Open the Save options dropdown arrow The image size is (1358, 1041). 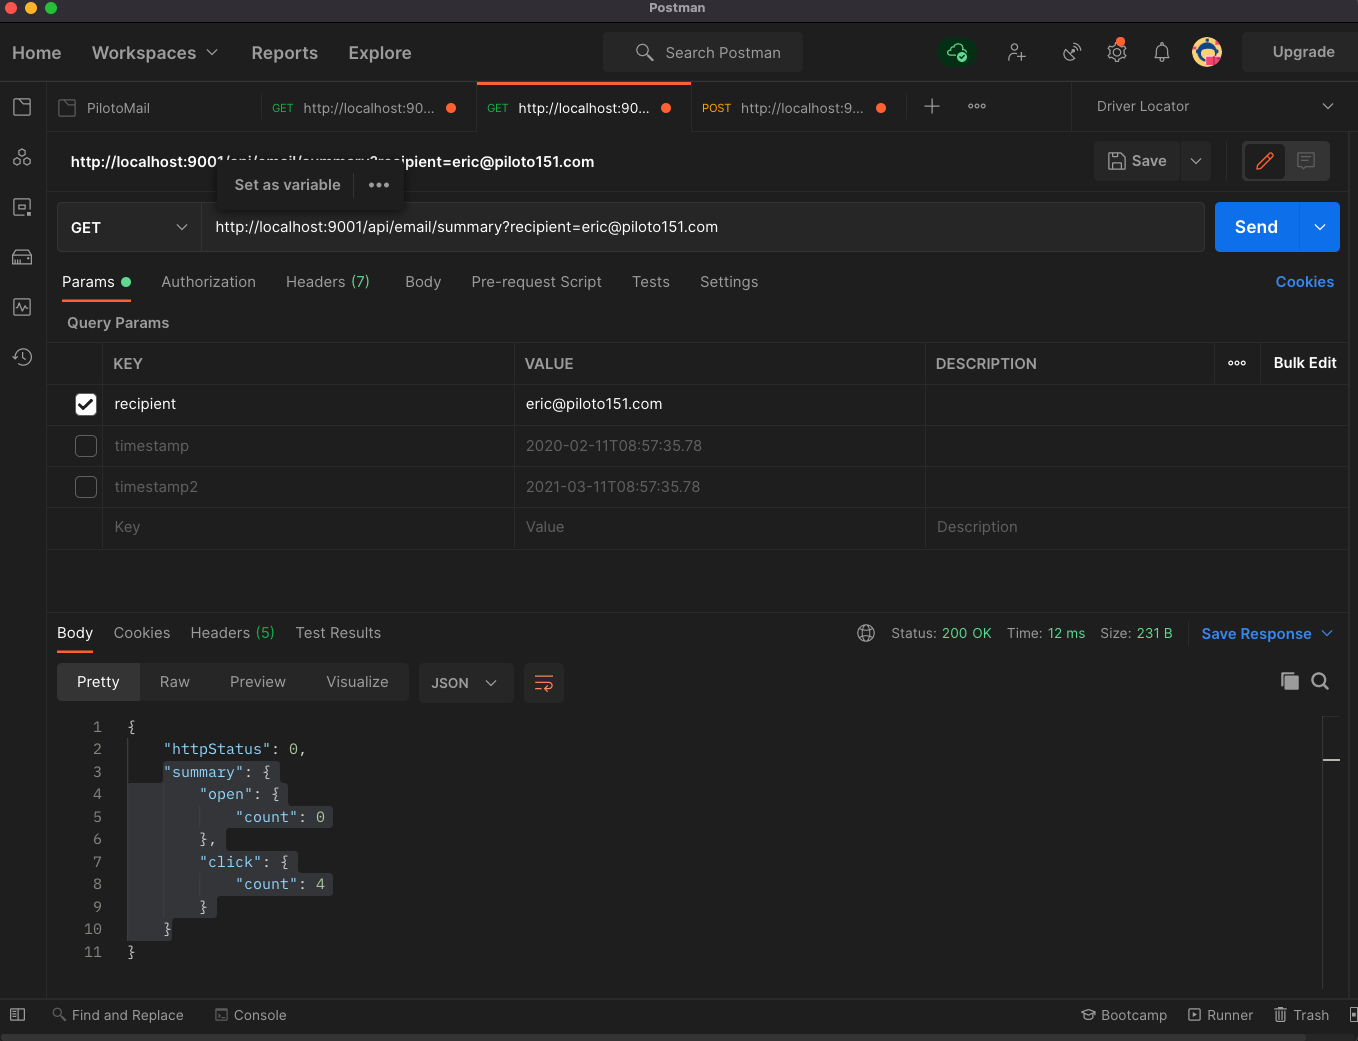pyautogui.click(x=1196, y=161)
